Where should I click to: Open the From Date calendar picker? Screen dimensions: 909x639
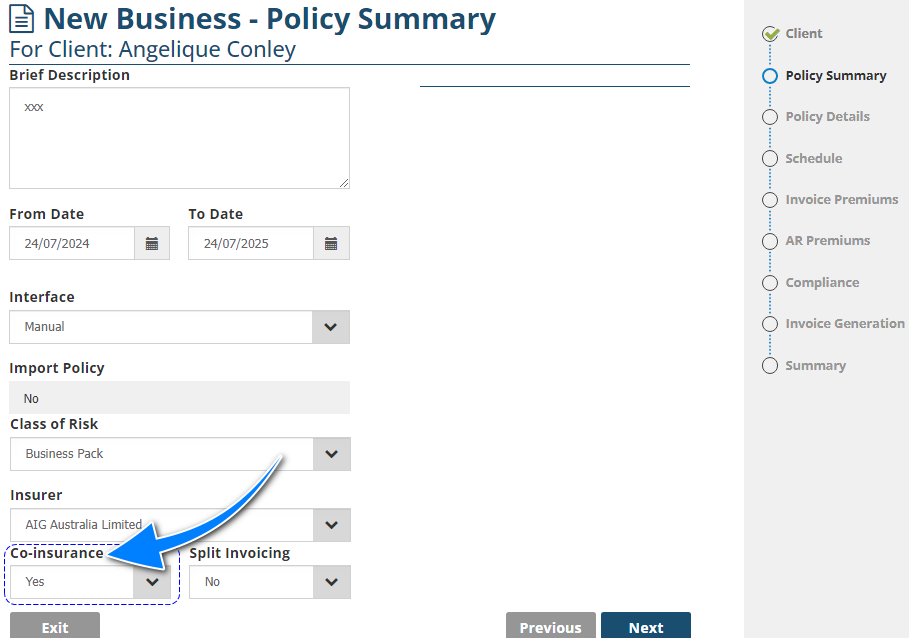point(152,244)
